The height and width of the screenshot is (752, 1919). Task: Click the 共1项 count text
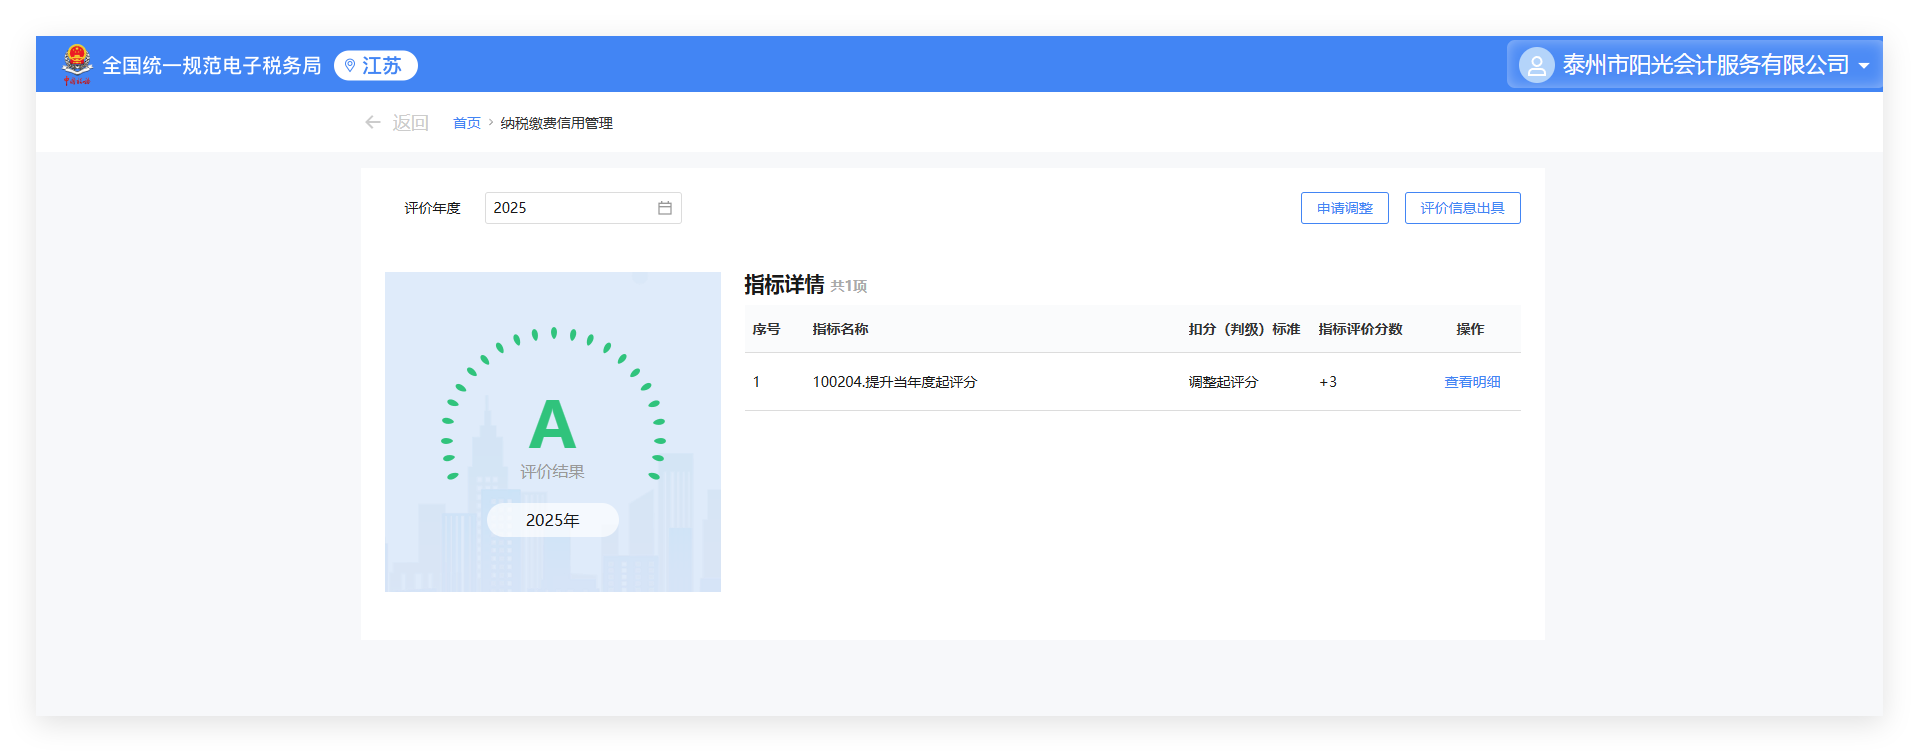(849, 286)
